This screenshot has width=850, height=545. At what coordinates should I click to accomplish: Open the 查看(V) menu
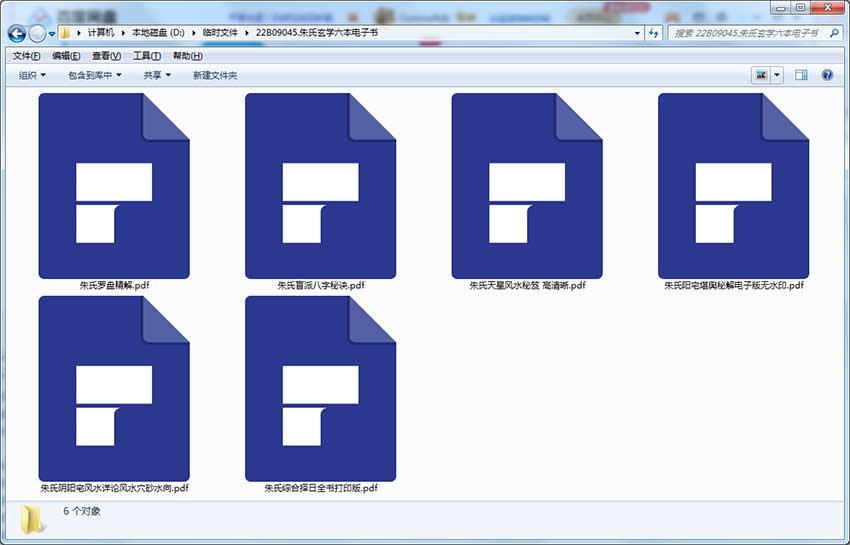click(106, 56)
